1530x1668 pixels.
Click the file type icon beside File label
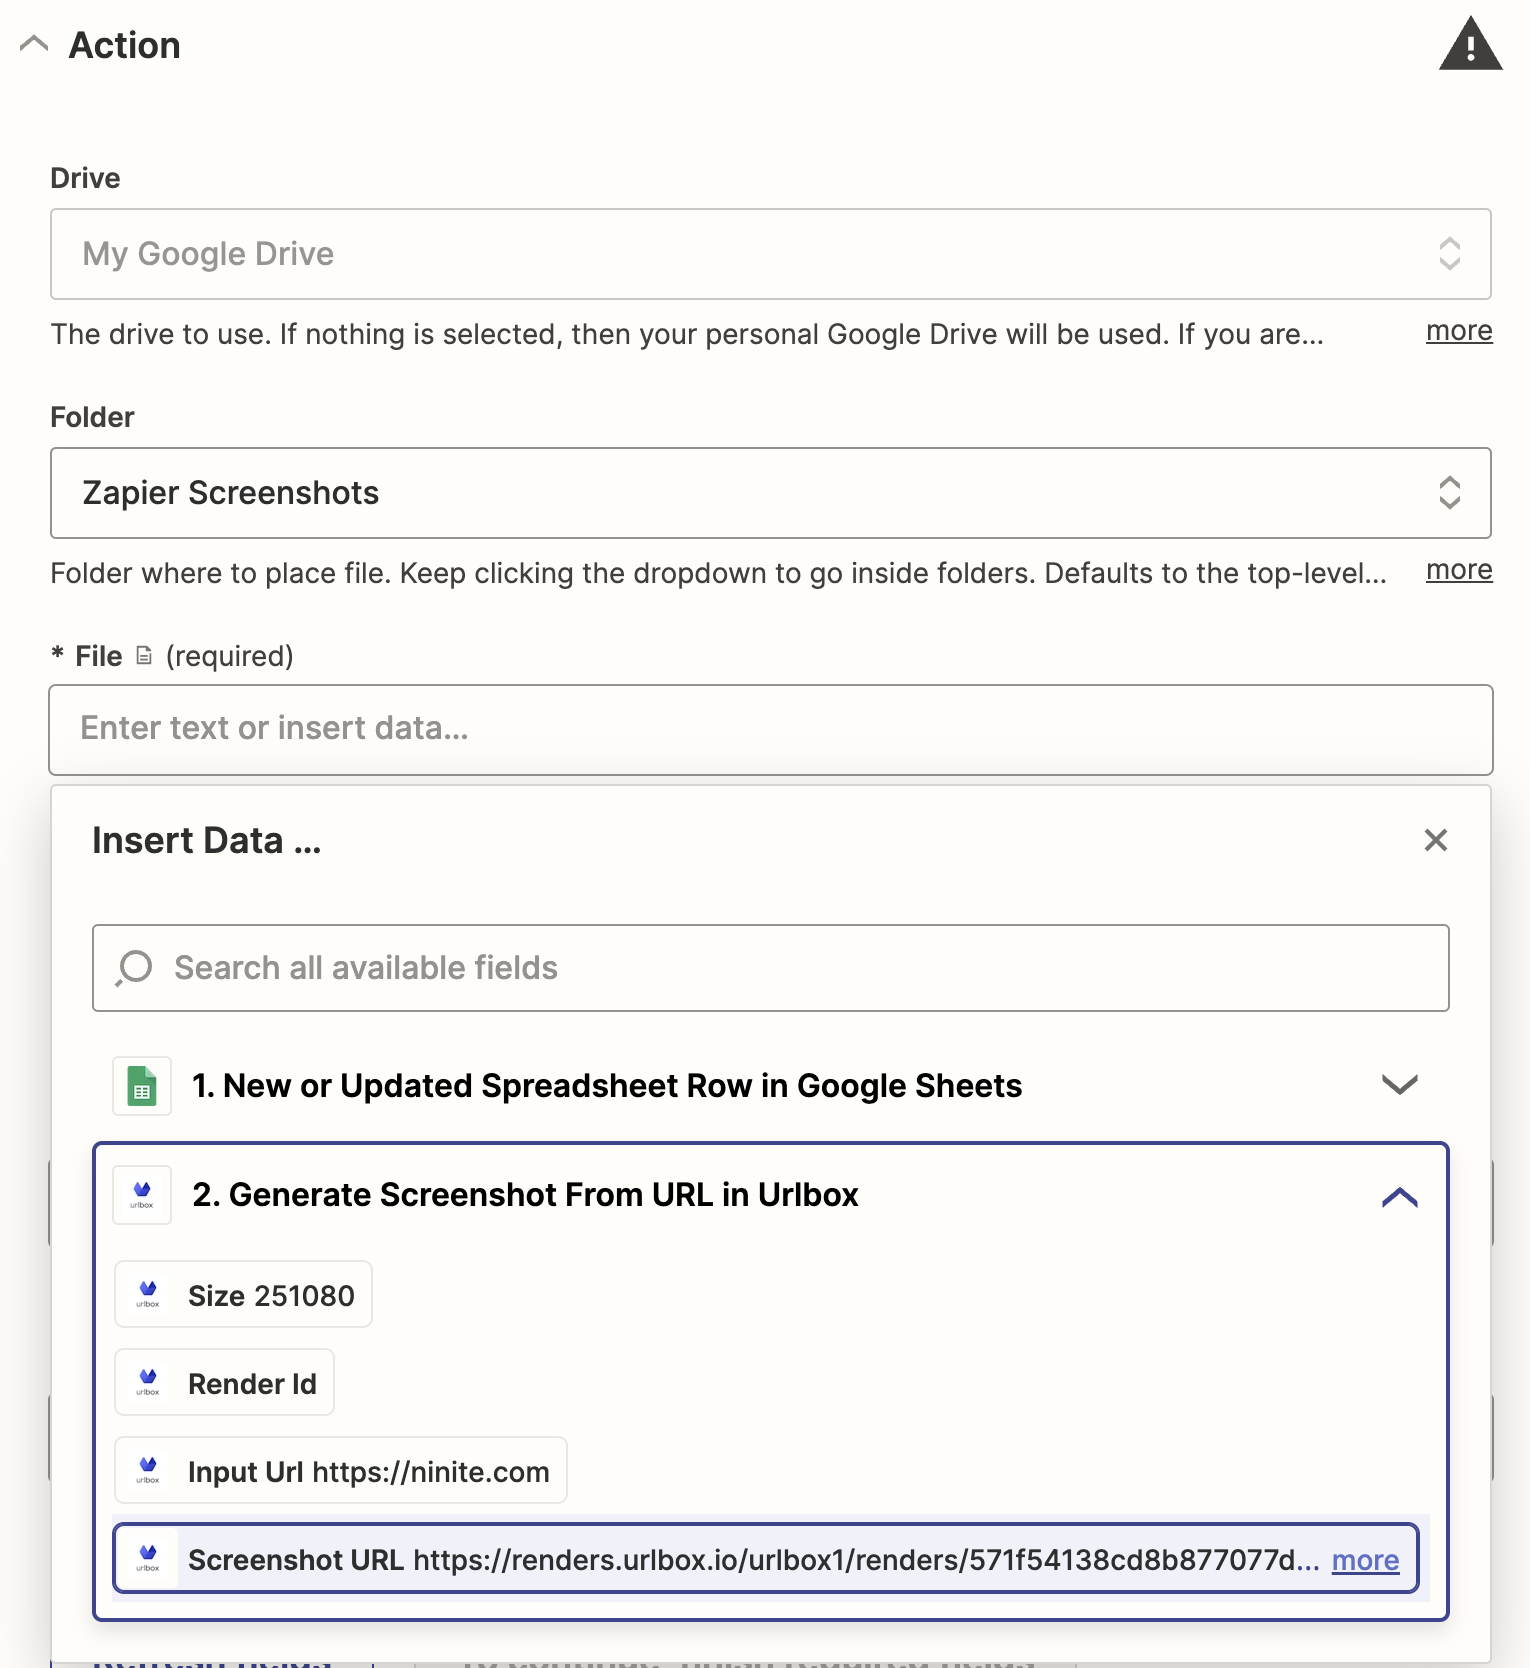(x=144, y=656)
